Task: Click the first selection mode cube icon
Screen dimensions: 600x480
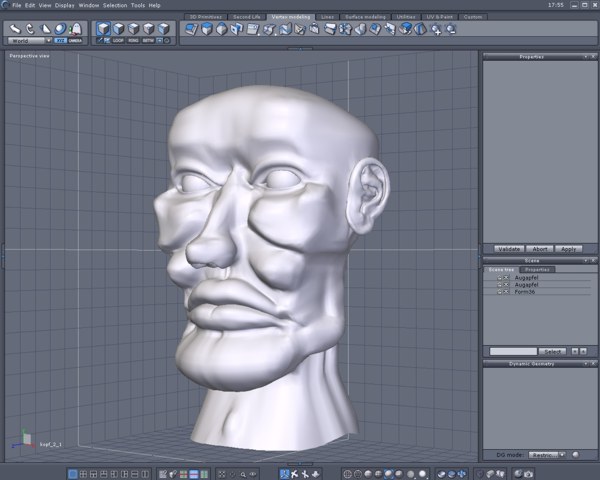Action: [104, 29]
